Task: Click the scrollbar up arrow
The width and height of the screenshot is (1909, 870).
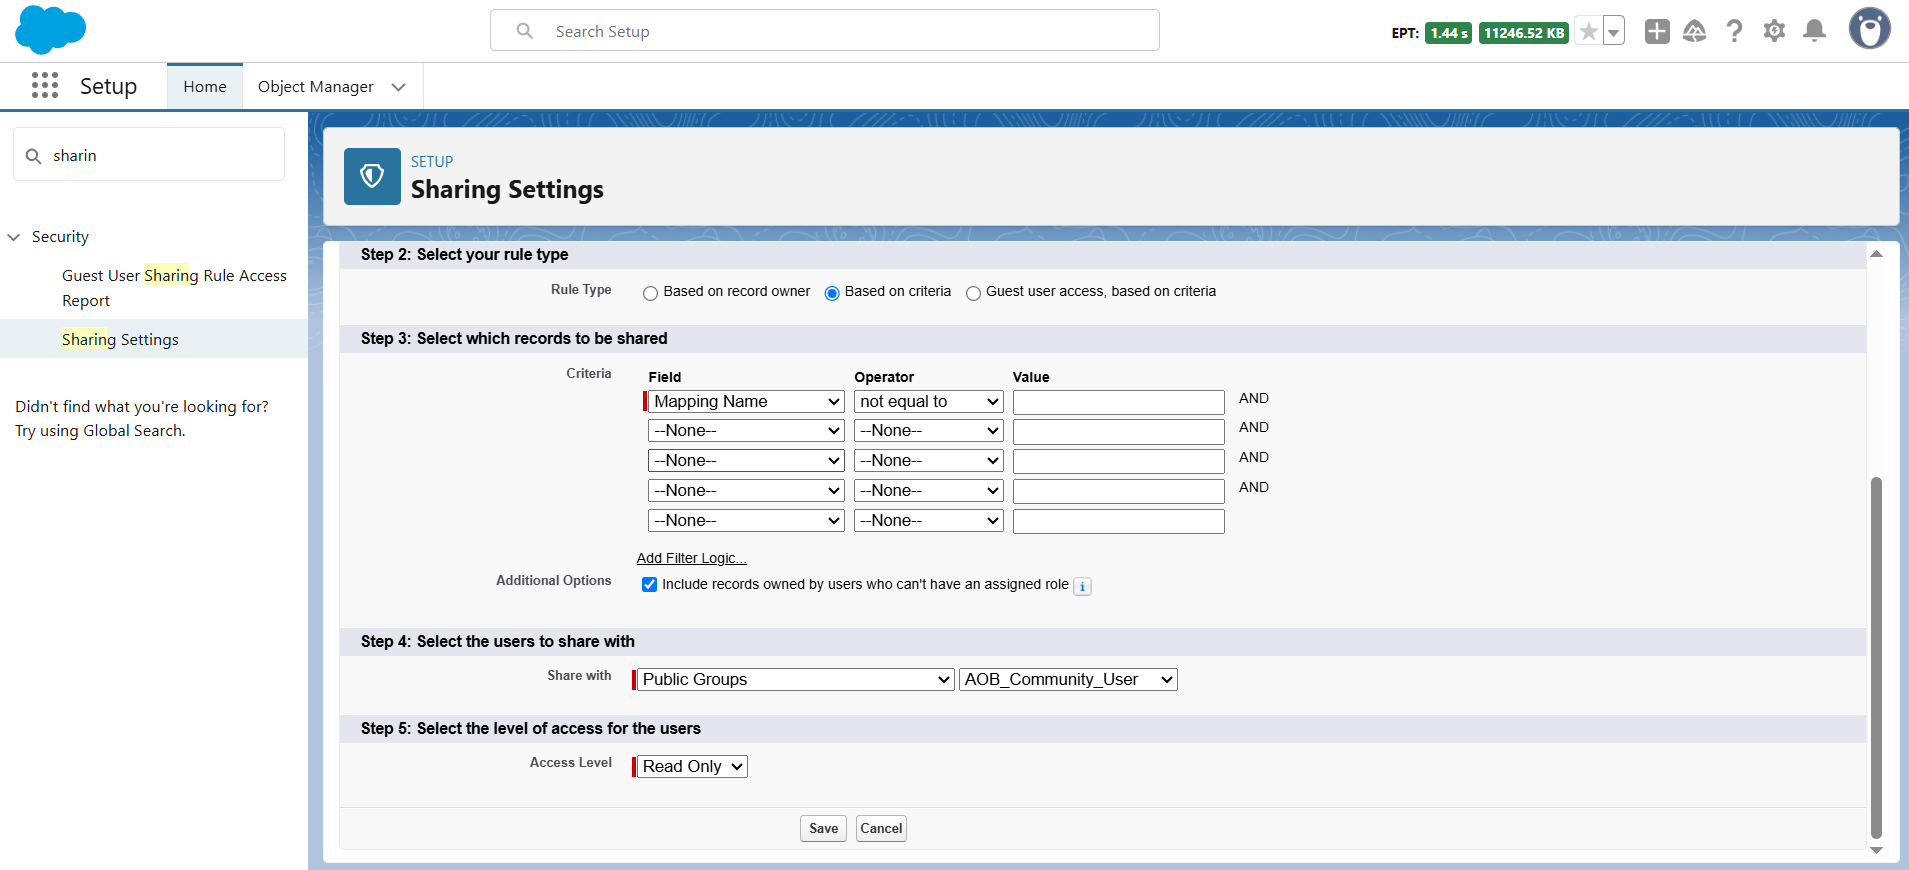Action: (x=1877, y=254)
